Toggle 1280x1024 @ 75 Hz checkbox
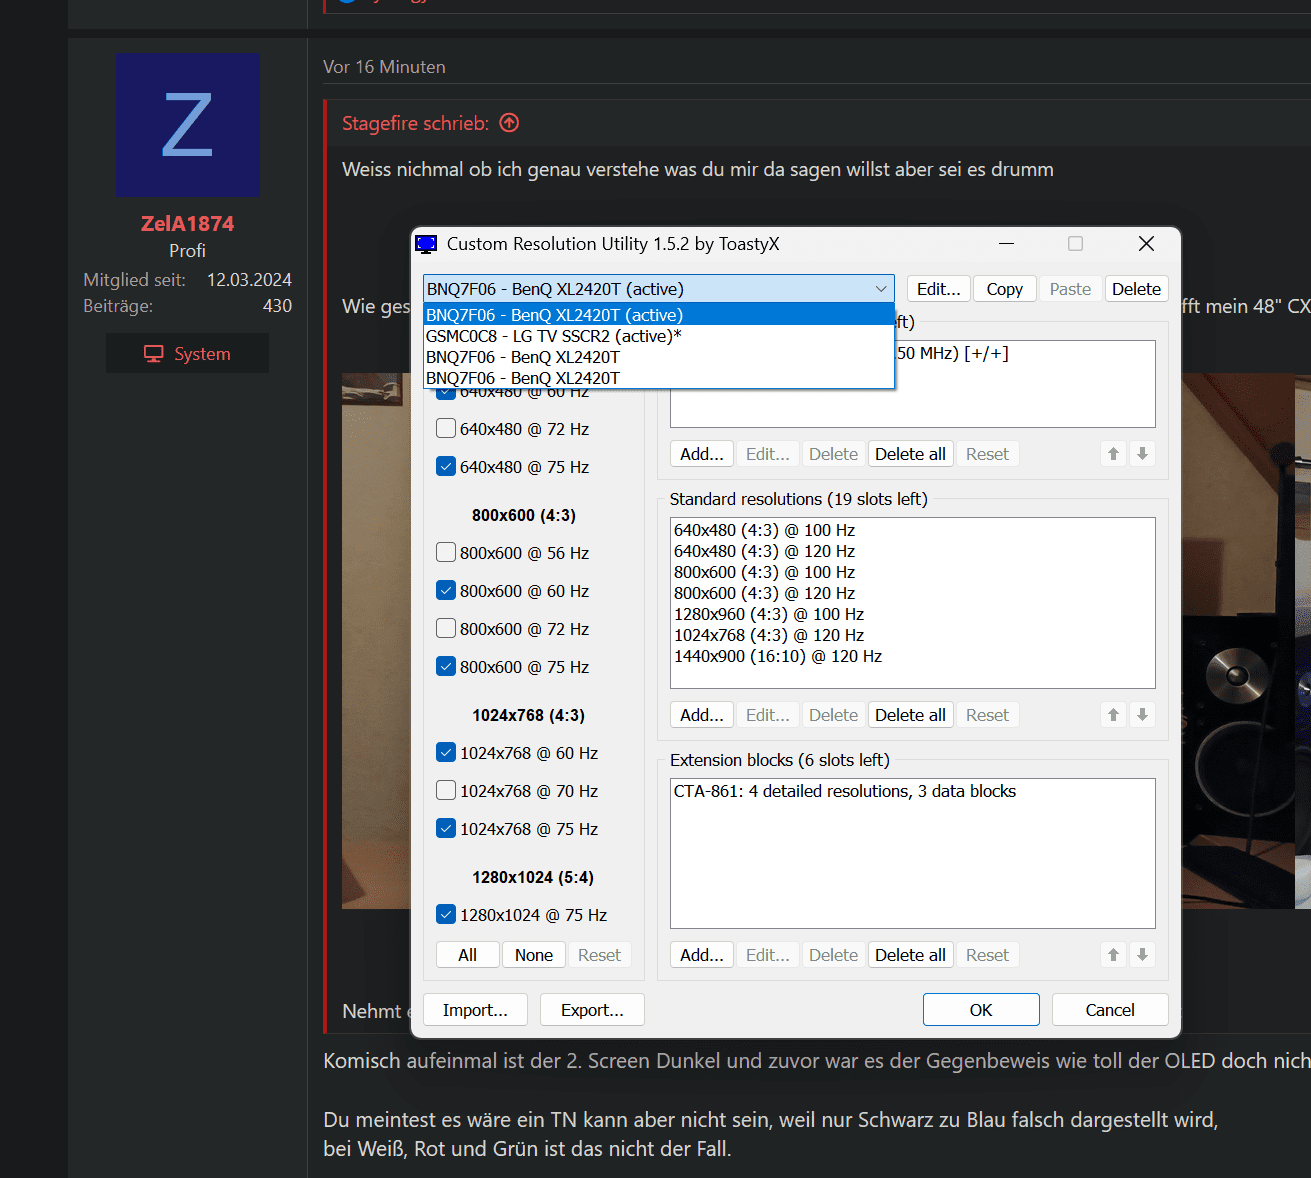This screenshot has height=1178, width=1311. click(446, 915)
